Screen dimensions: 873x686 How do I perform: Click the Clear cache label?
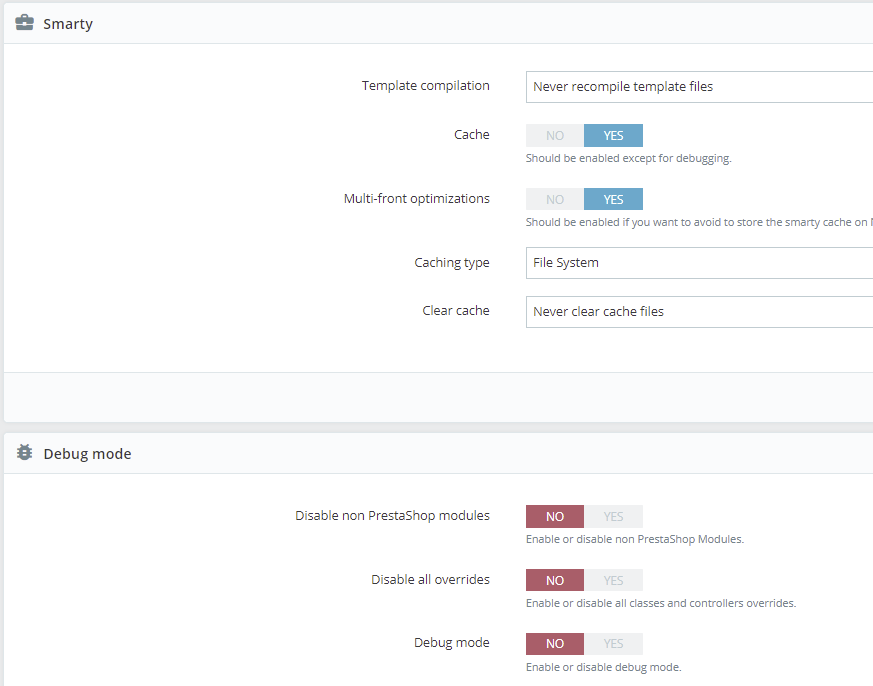pos(456,311)
